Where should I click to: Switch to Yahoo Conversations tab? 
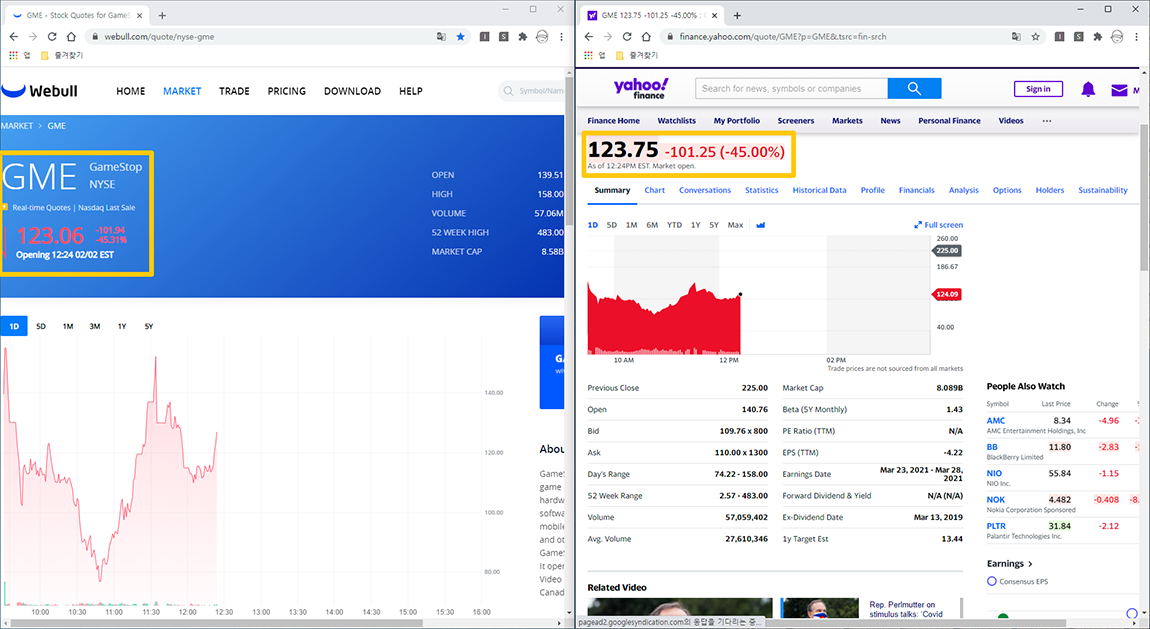705,191
